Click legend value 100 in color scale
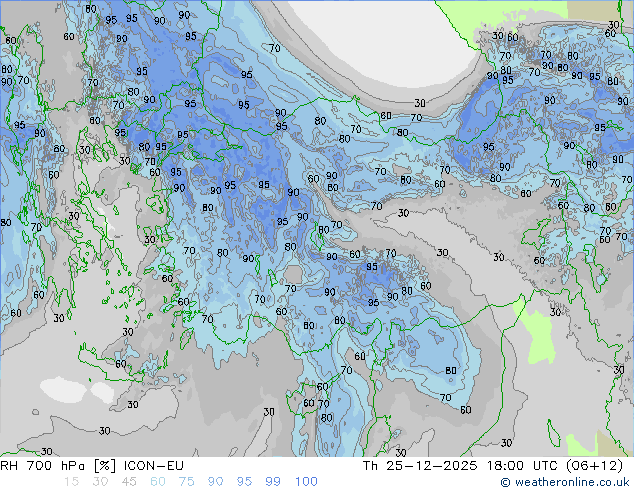634x490 pixels. [306, 482]
